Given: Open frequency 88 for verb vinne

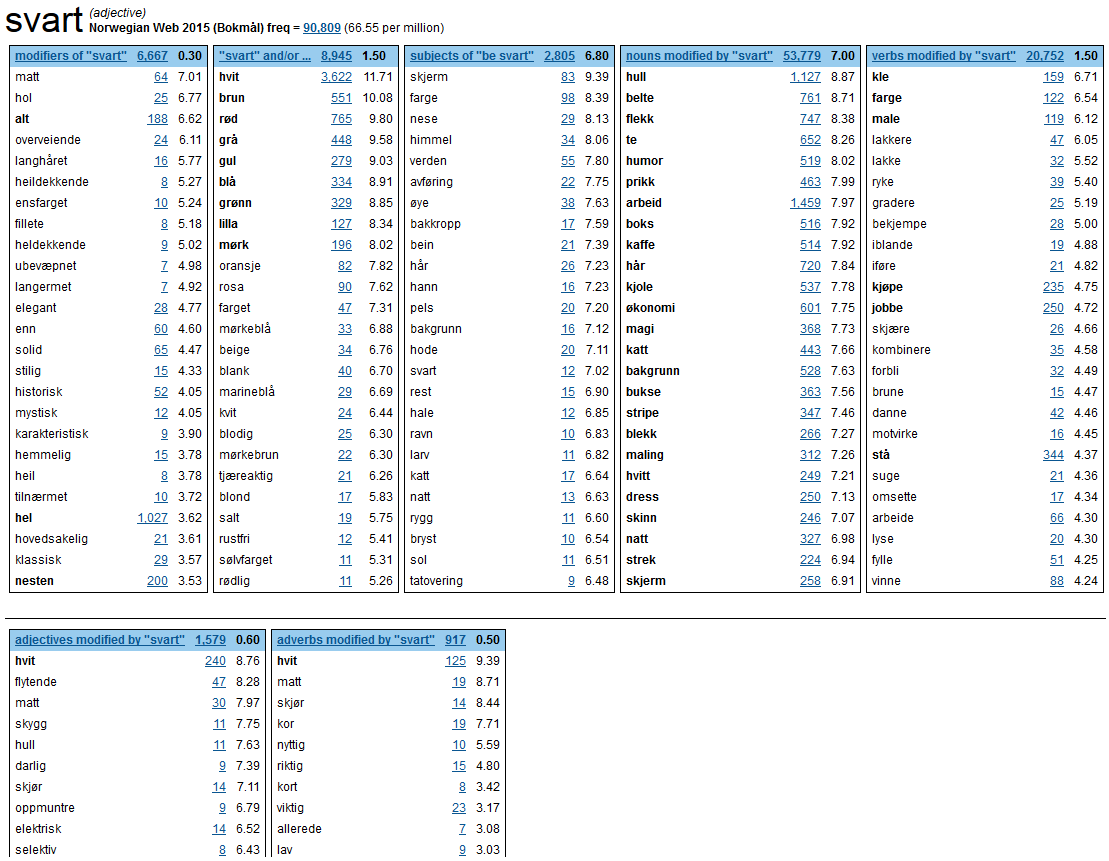Looking at the screenshot, I should click(x=1057, y=581).
